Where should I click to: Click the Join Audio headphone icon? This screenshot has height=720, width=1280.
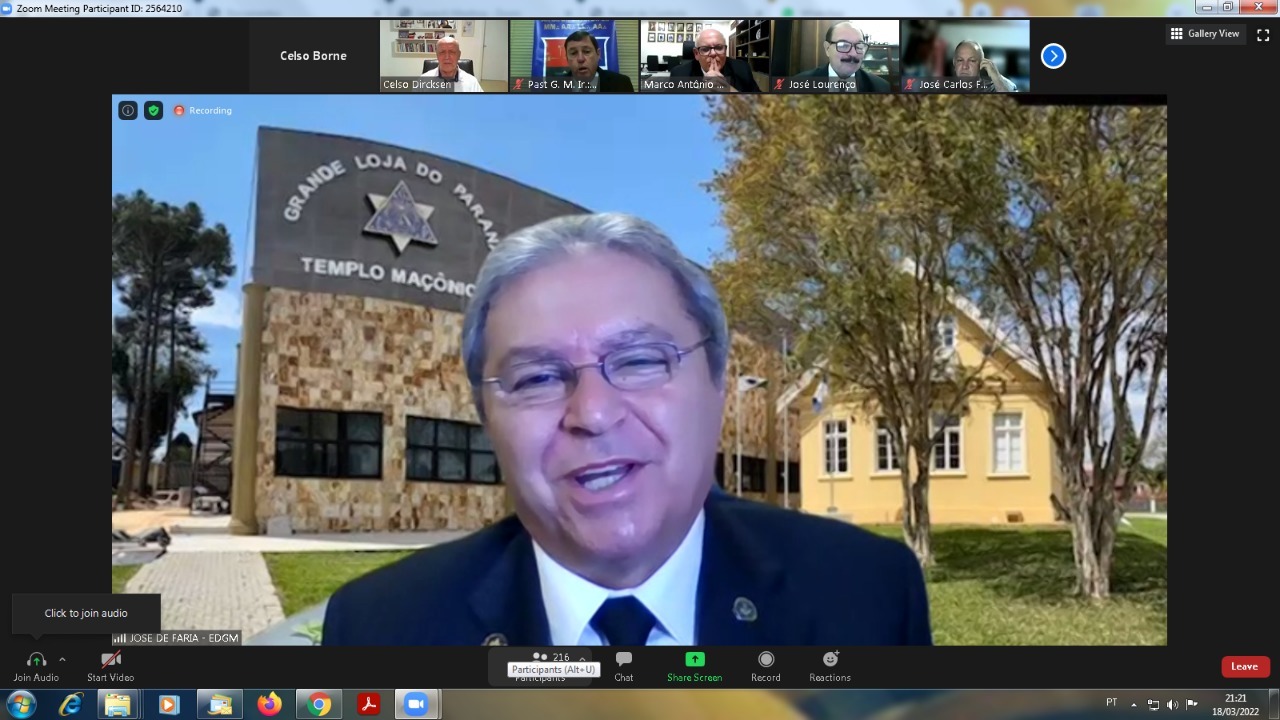pyautogui.click(x=36, y=660)
